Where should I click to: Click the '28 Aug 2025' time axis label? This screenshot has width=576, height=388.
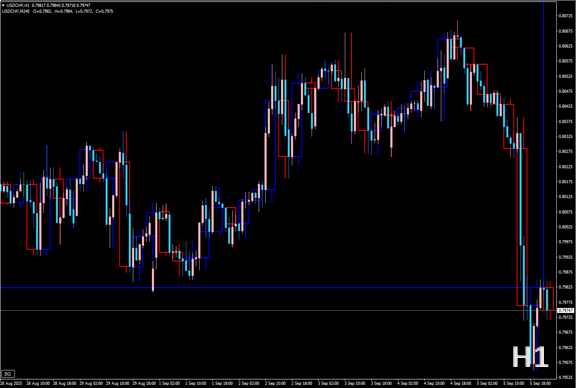[x=11, y=383]
